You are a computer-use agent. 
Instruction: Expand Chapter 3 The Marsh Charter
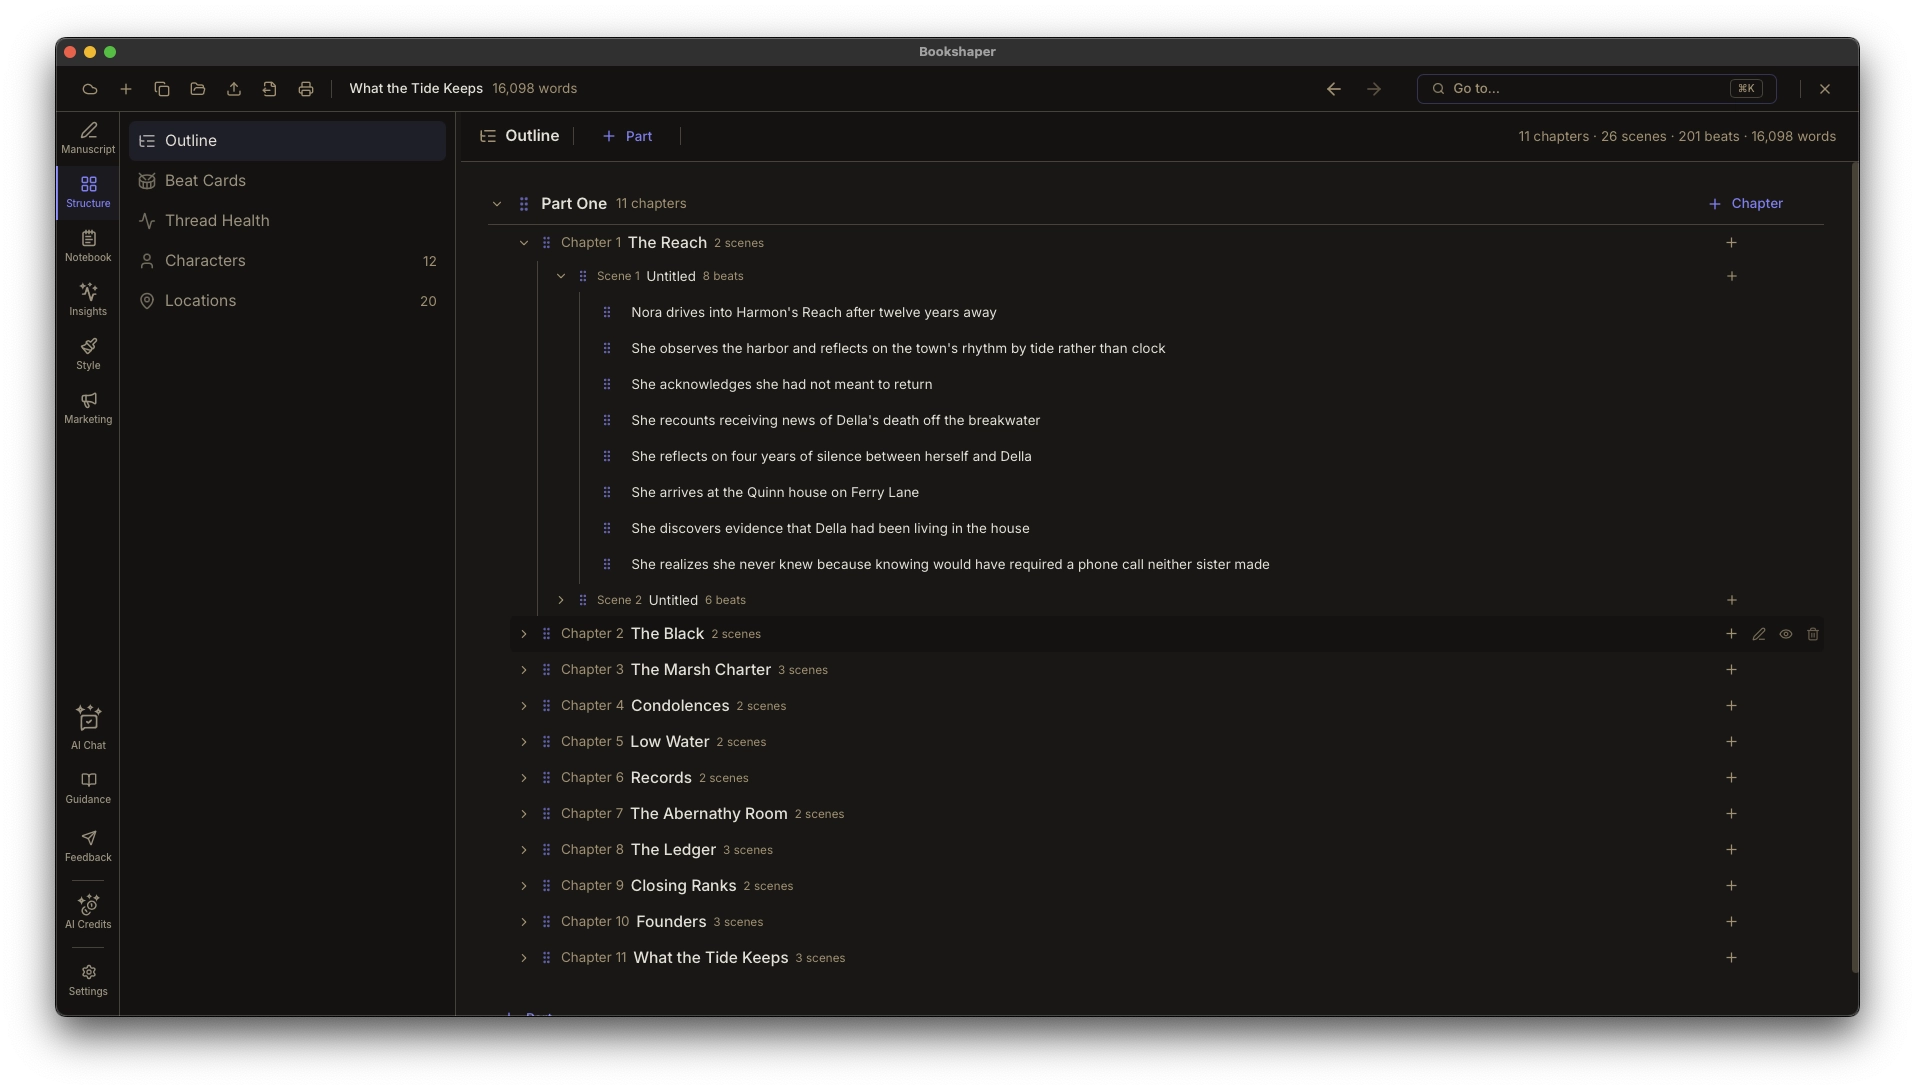tap(524, 670)
